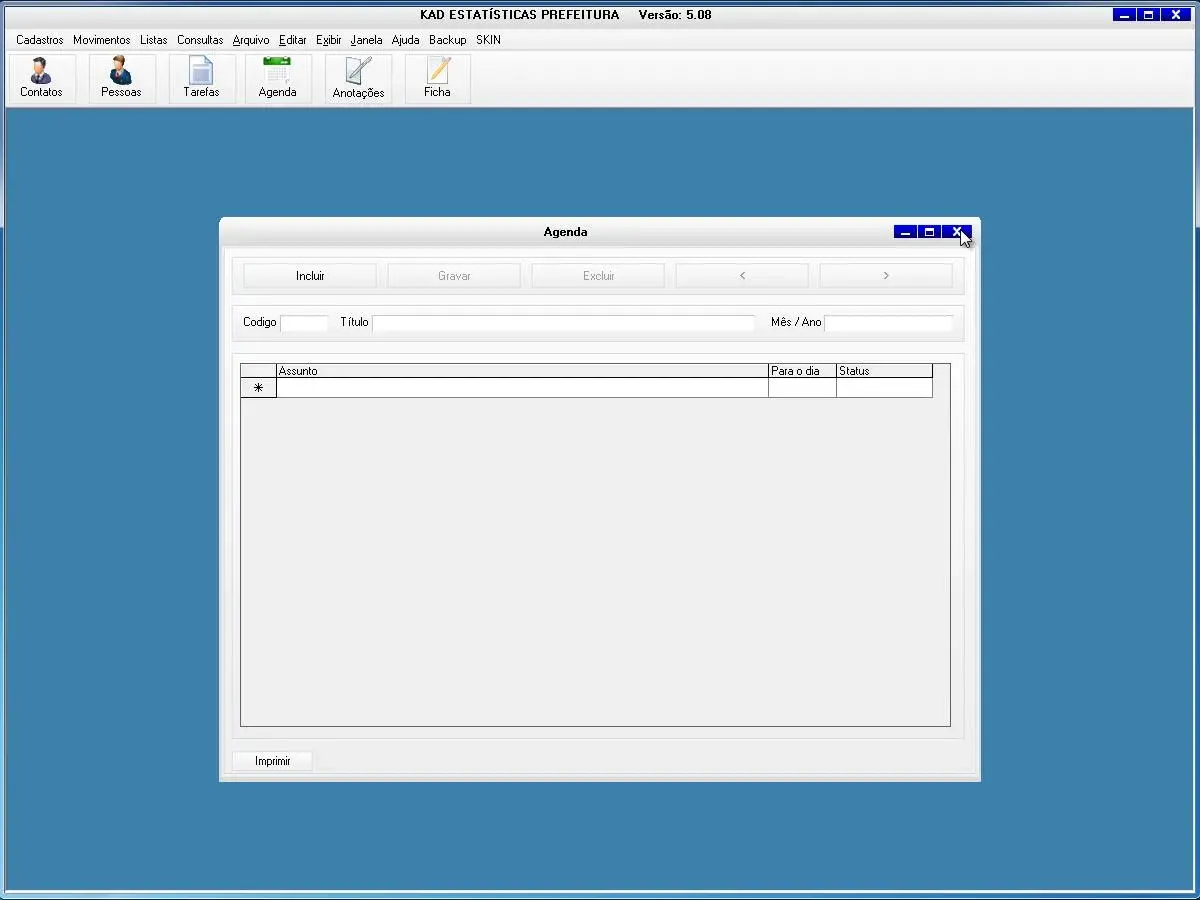Open the SKIN menu
Viewport: 1200px width, 900px height.
(488, 40)
